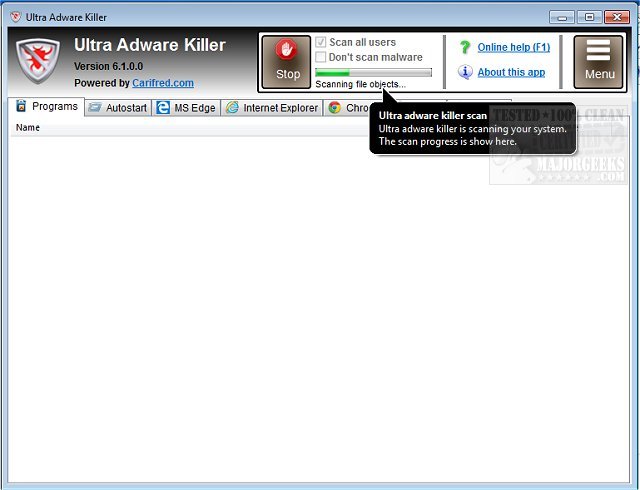Click the scan tooltip balloon

(473, 128)
